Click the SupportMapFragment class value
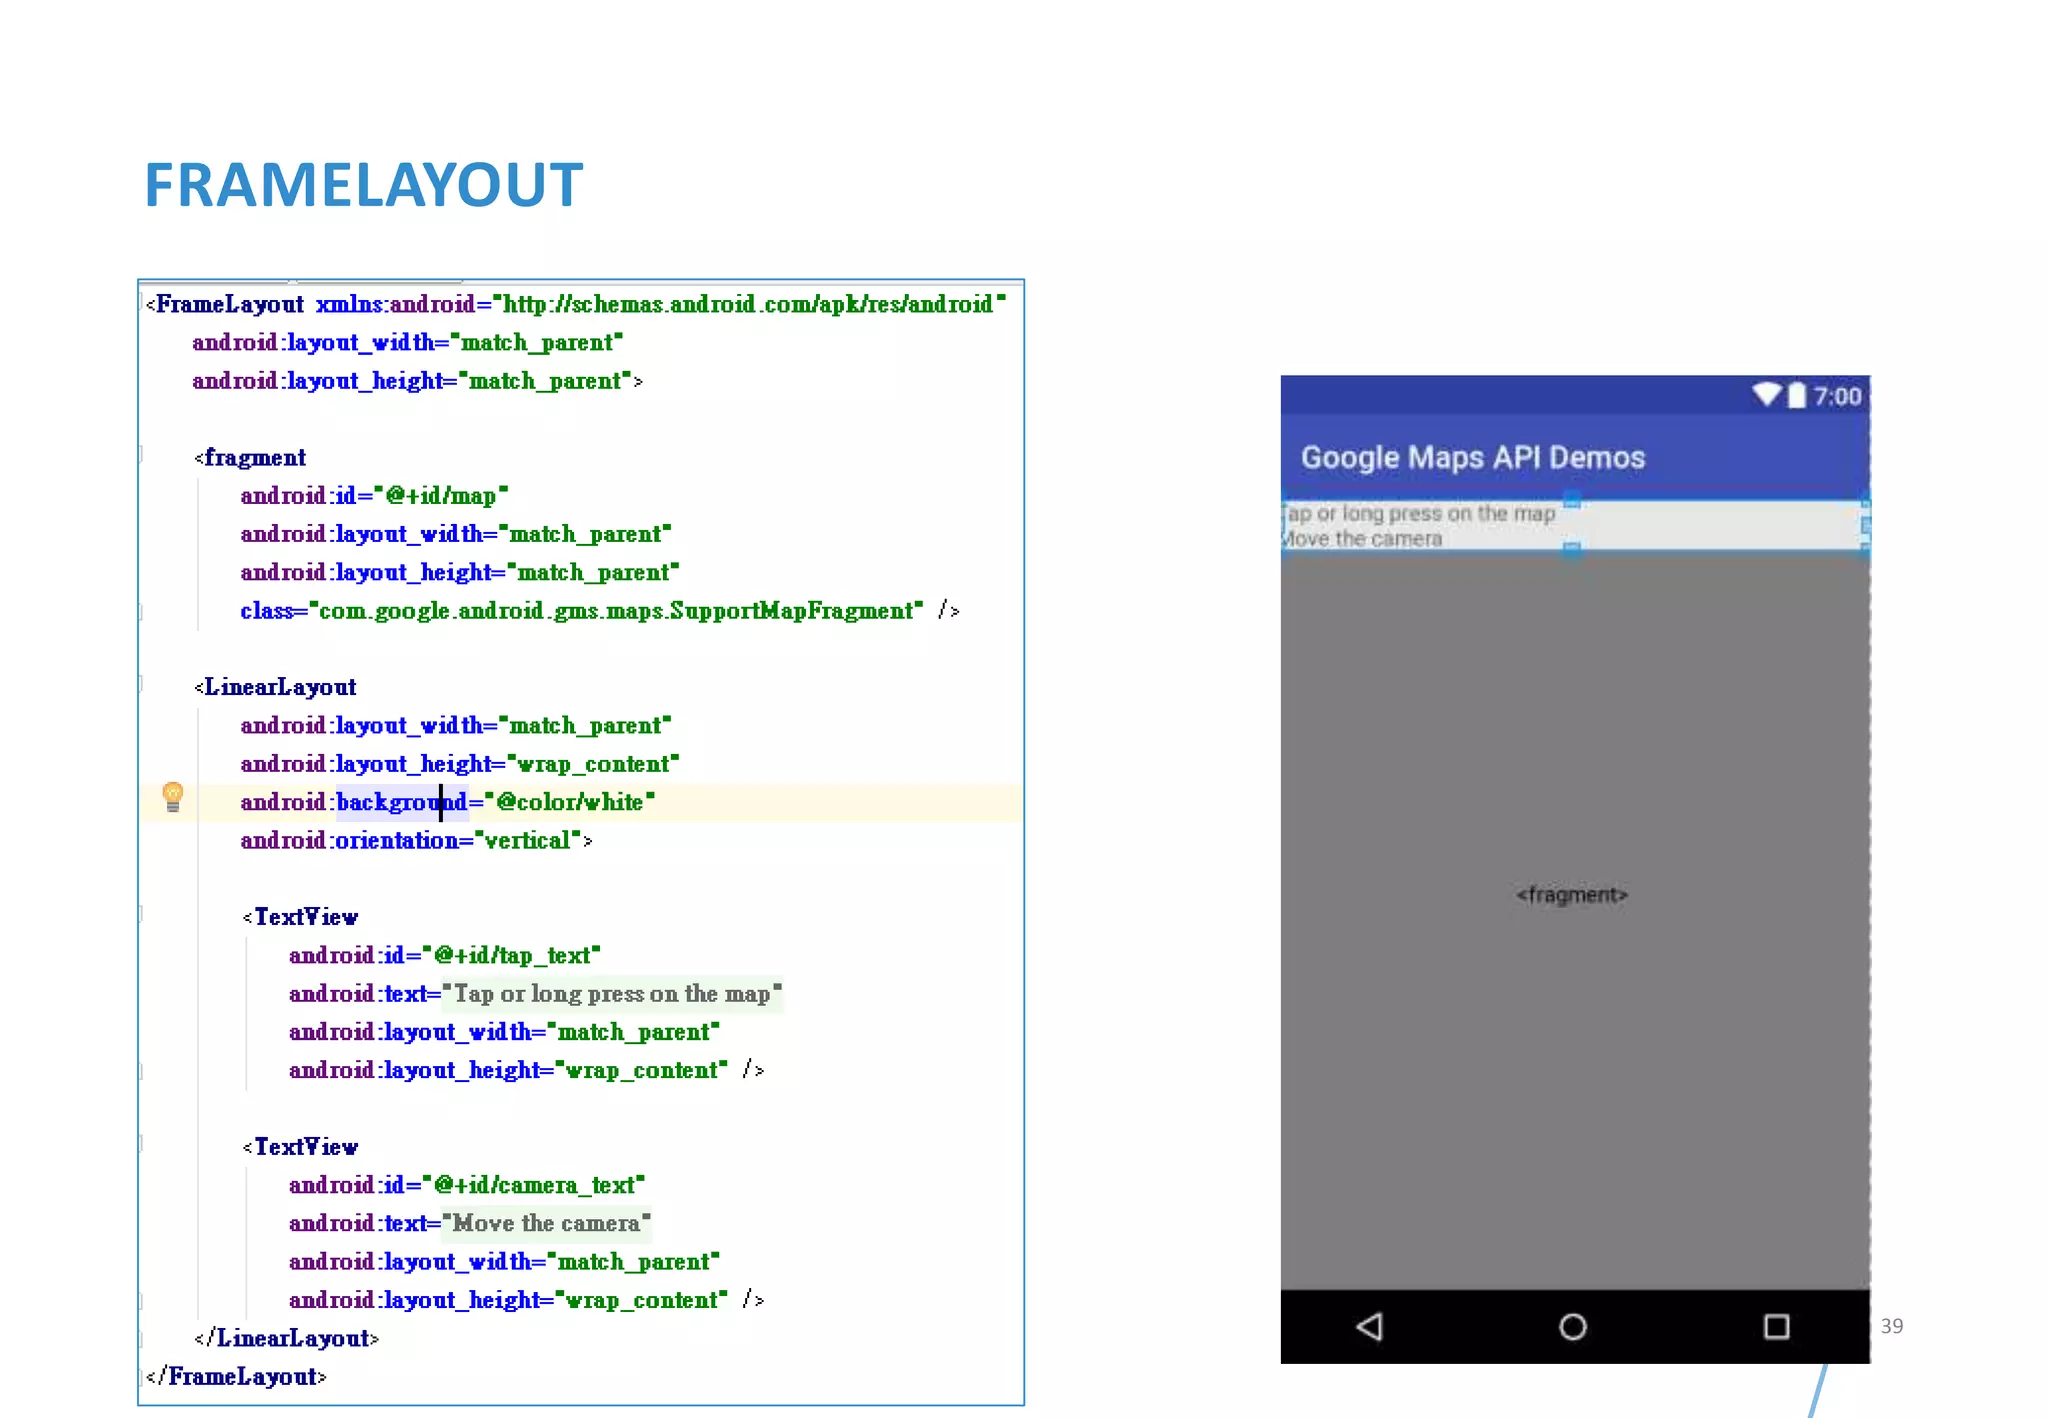Viewport: 2048px width, 1418px height. [x=615, y=611]
